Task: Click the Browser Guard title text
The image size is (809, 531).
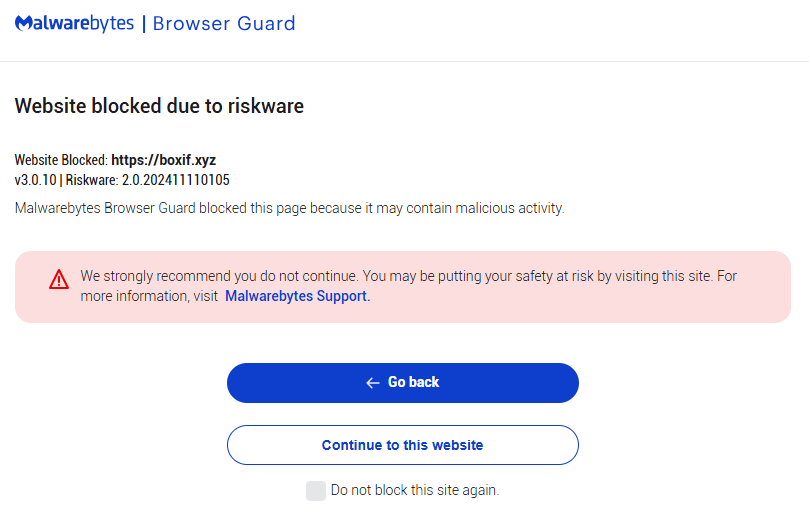Action: (224, 23)
